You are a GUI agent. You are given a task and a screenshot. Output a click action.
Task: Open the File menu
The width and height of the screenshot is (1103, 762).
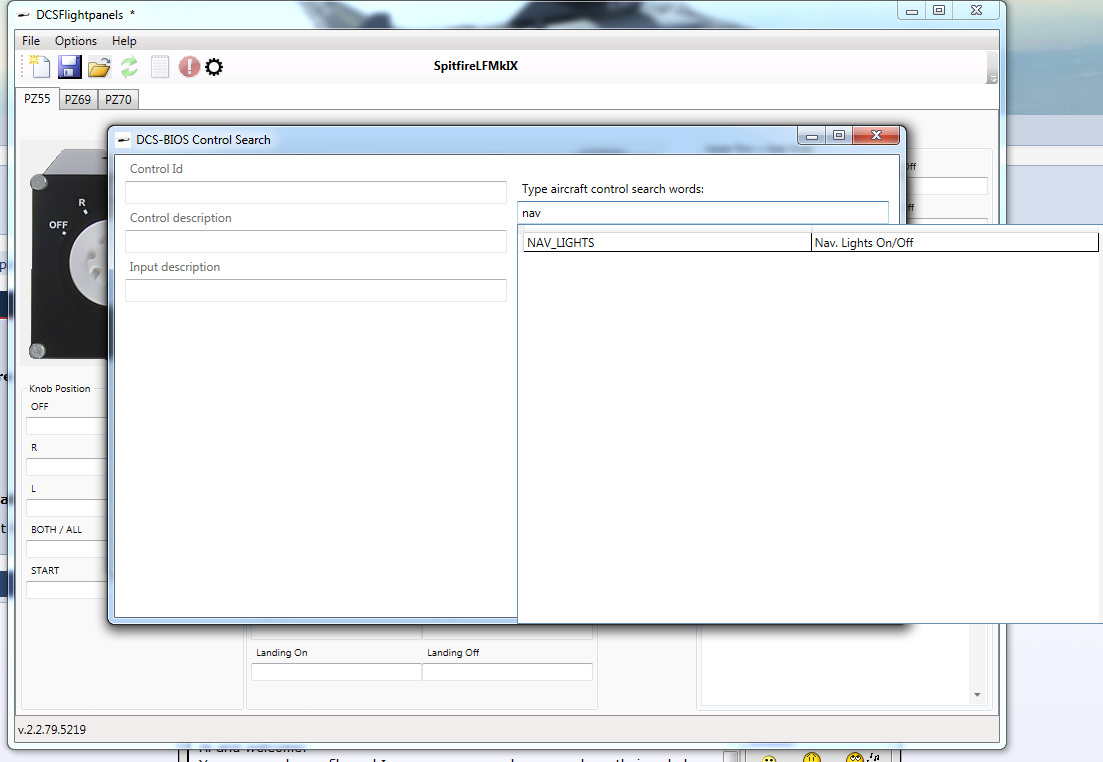coord(31,41)
